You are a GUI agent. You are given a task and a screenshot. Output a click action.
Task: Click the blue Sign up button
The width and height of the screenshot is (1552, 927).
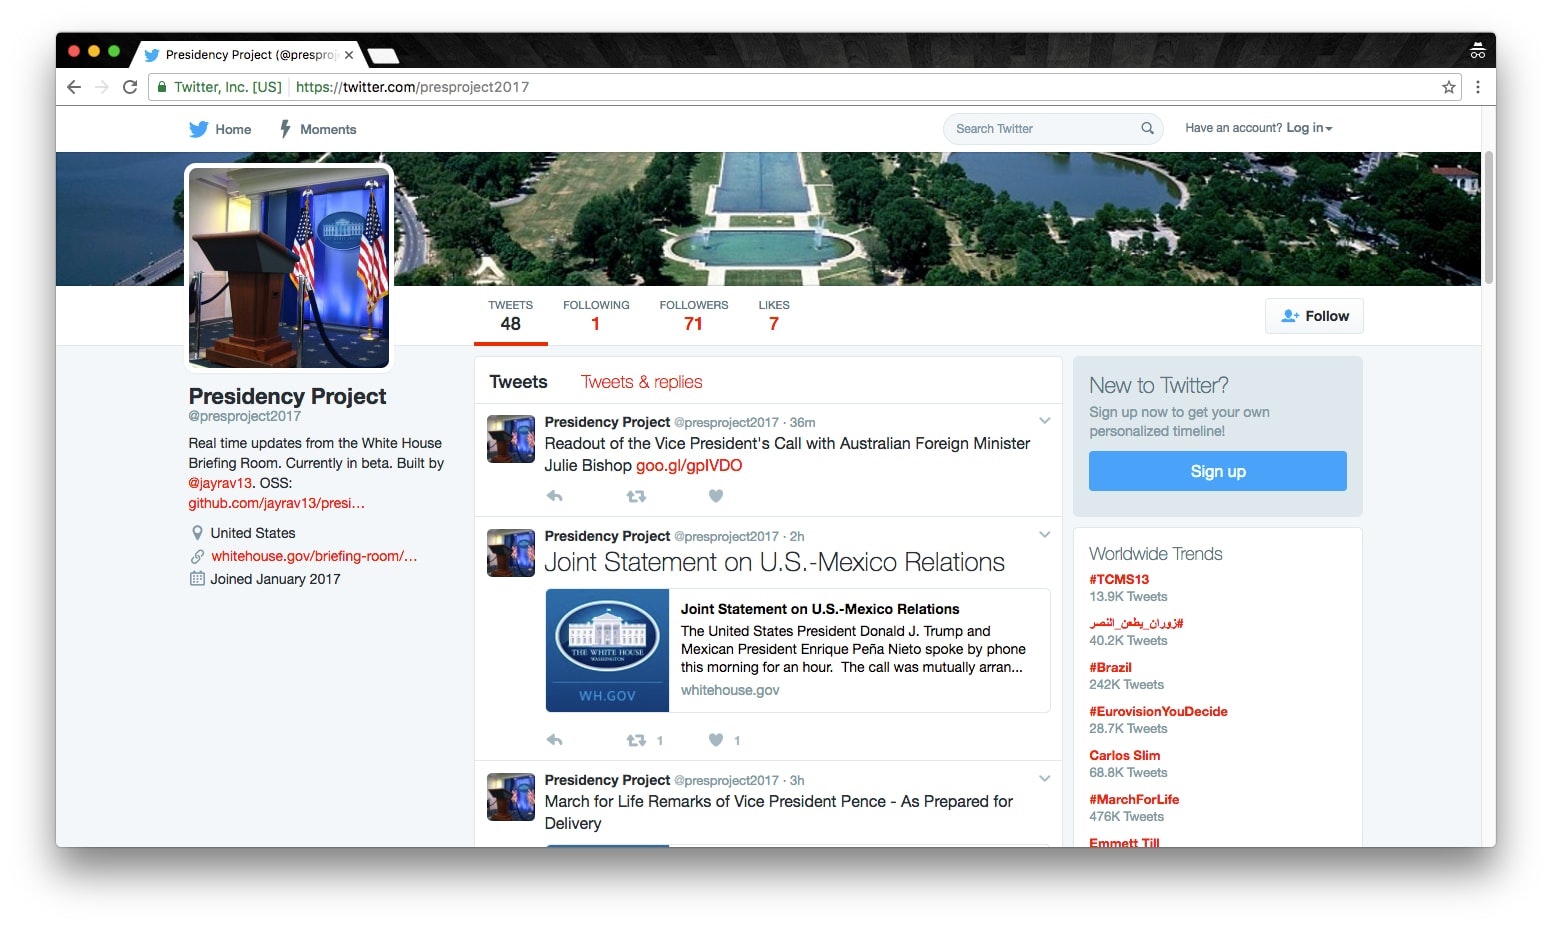1218,471
